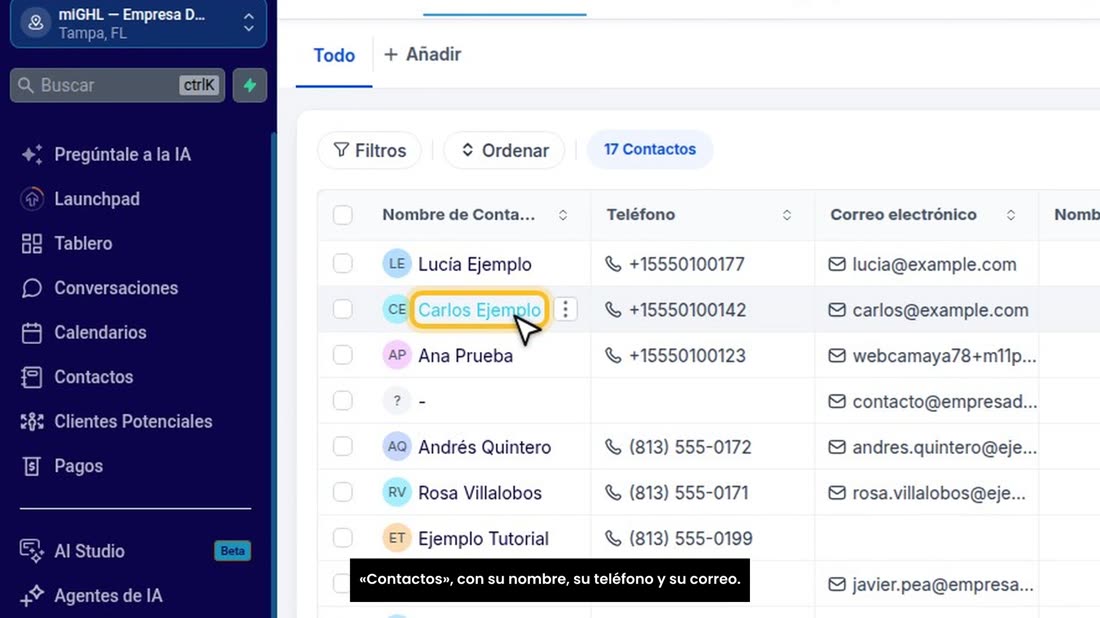Click the Filtros funnel icon
The width and height of the screenshot is (1100, 618).
click(x=341, y=149)
